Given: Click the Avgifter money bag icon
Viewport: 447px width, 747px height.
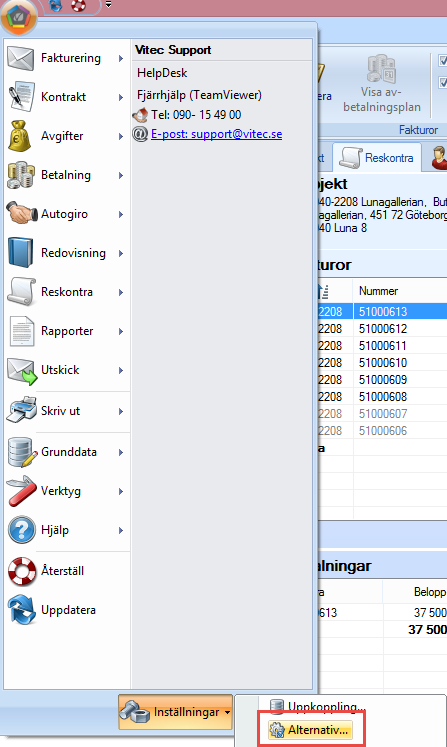Looking at the screenshot, I should click(x=19, y=136).
